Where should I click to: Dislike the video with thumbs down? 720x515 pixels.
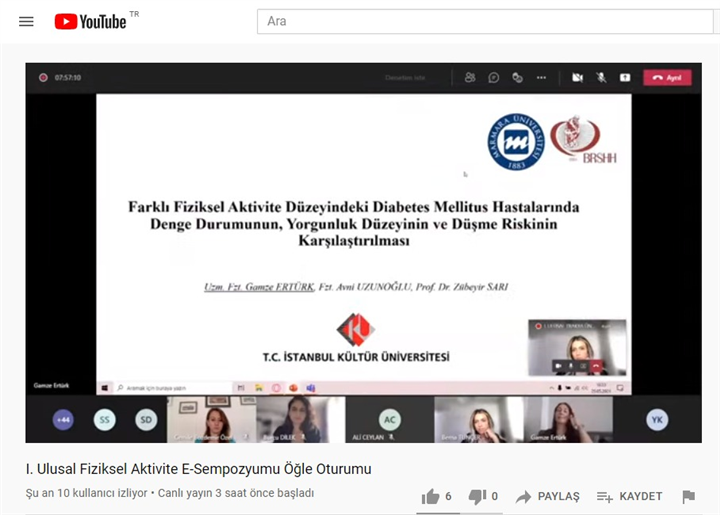pos(477,496)
